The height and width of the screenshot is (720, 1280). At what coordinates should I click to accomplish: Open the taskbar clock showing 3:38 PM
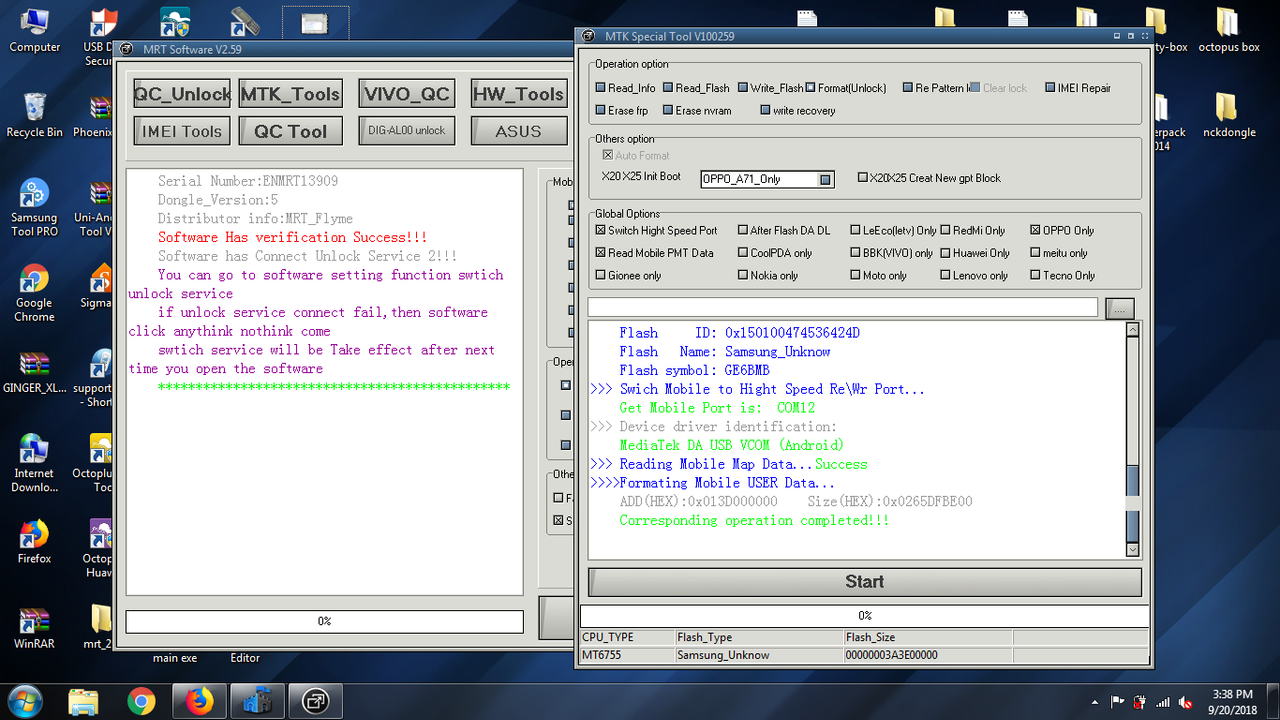1231,702
